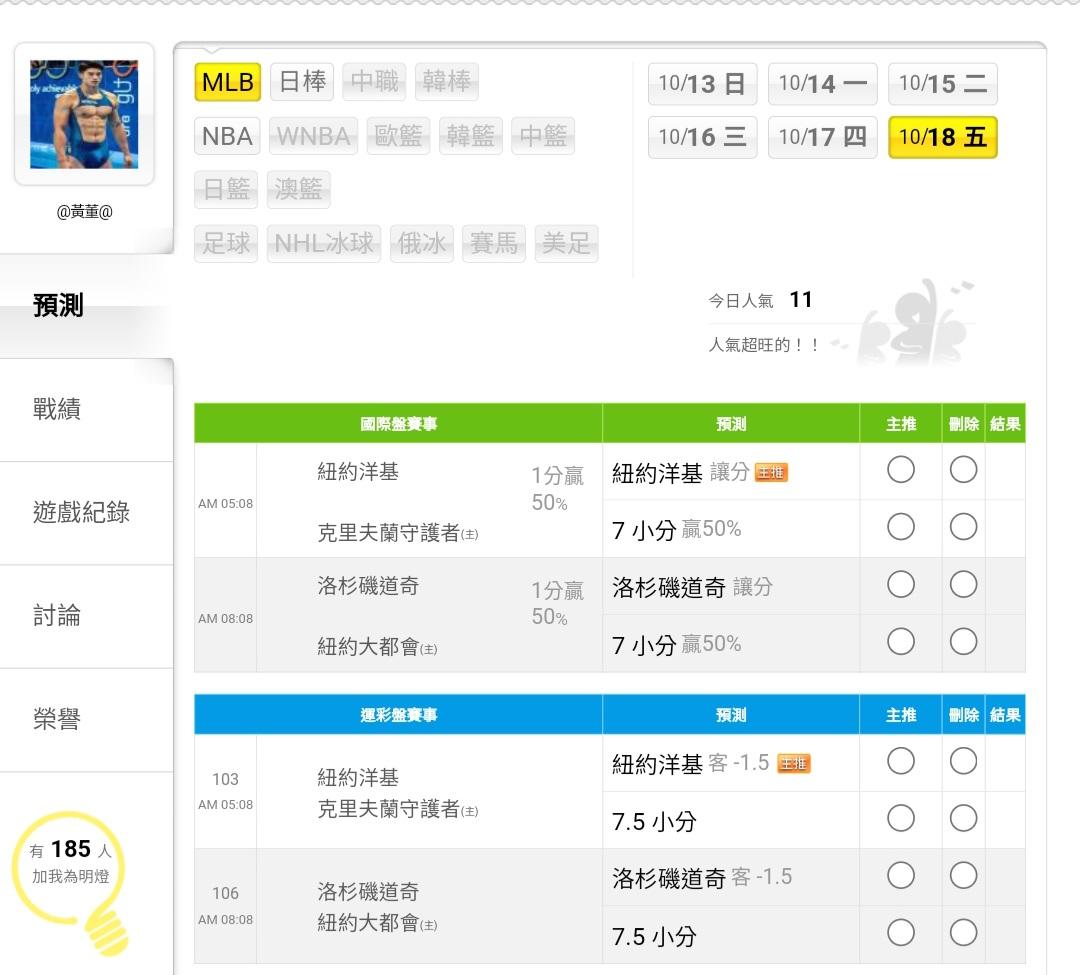1080x975 pixels.
Task: Click game number 103
Action: point(225,779)
